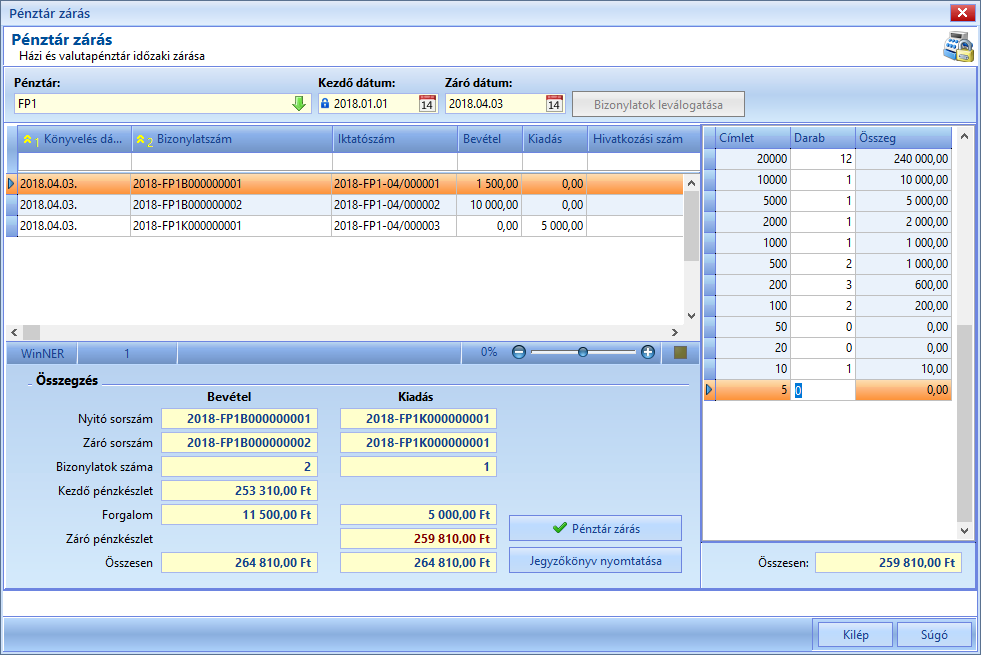Click the zoom in plus icon
Image resolution: width=981 pixels, height=655 pixels.
tap(648, 352)
